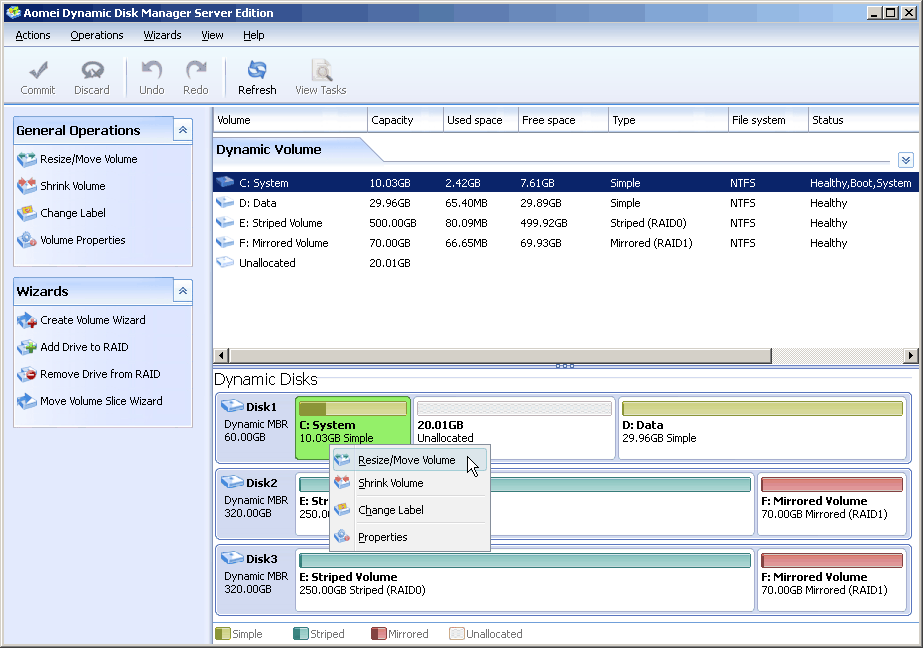923x648 pixels.
Task: Collapse the Wizards panel
Action: pos(182,290)
